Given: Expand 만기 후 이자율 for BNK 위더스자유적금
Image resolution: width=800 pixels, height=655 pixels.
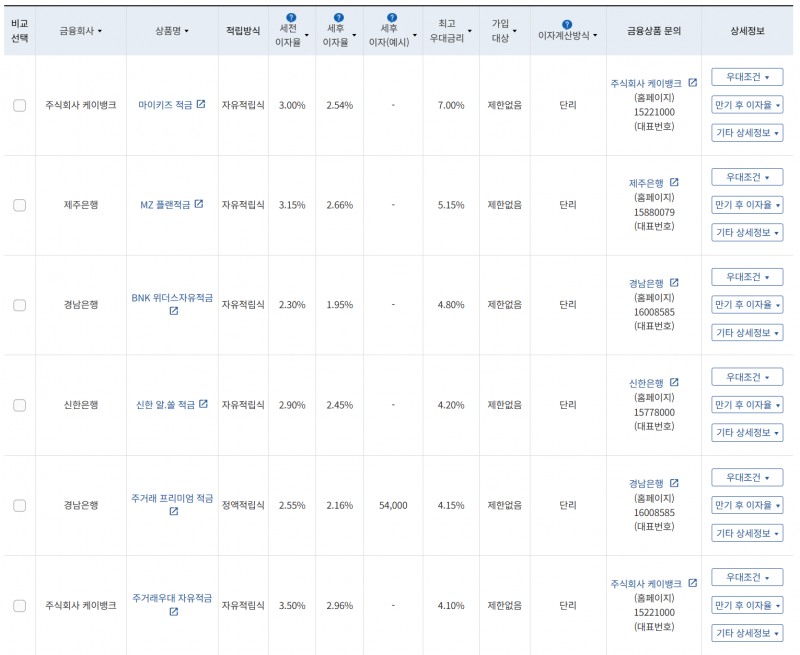Looking at the screenshot, I should (x=747, y=305).
